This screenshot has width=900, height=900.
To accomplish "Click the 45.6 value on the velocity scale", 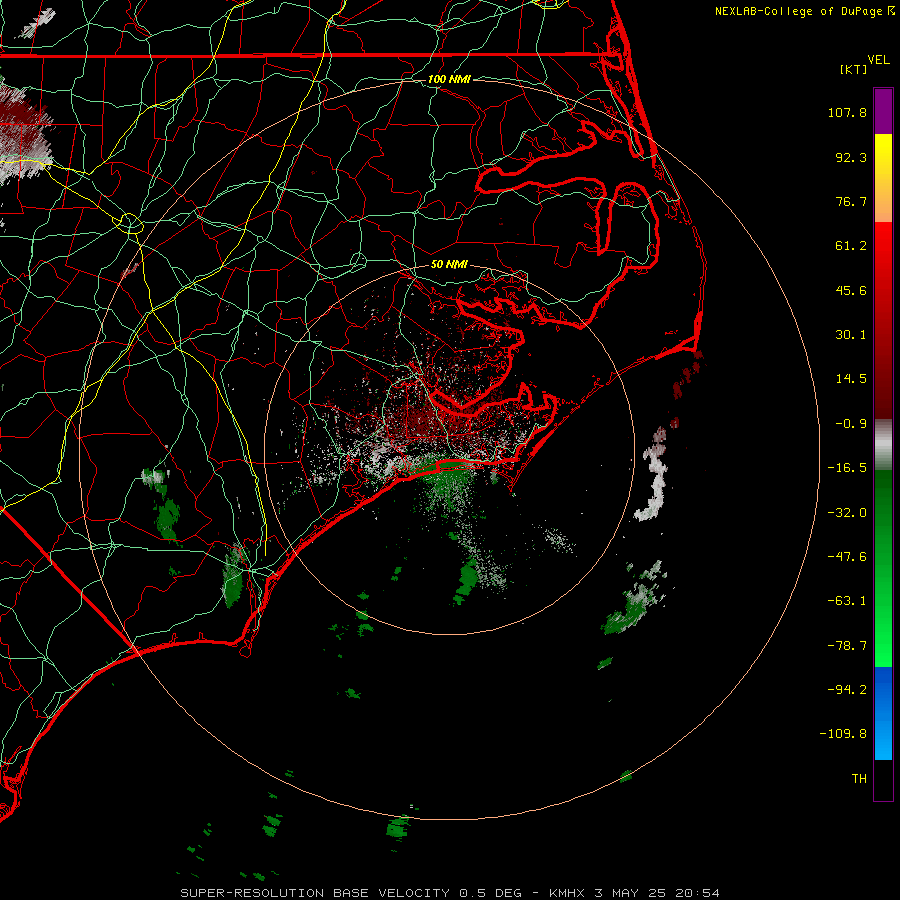I will (851, 290).
